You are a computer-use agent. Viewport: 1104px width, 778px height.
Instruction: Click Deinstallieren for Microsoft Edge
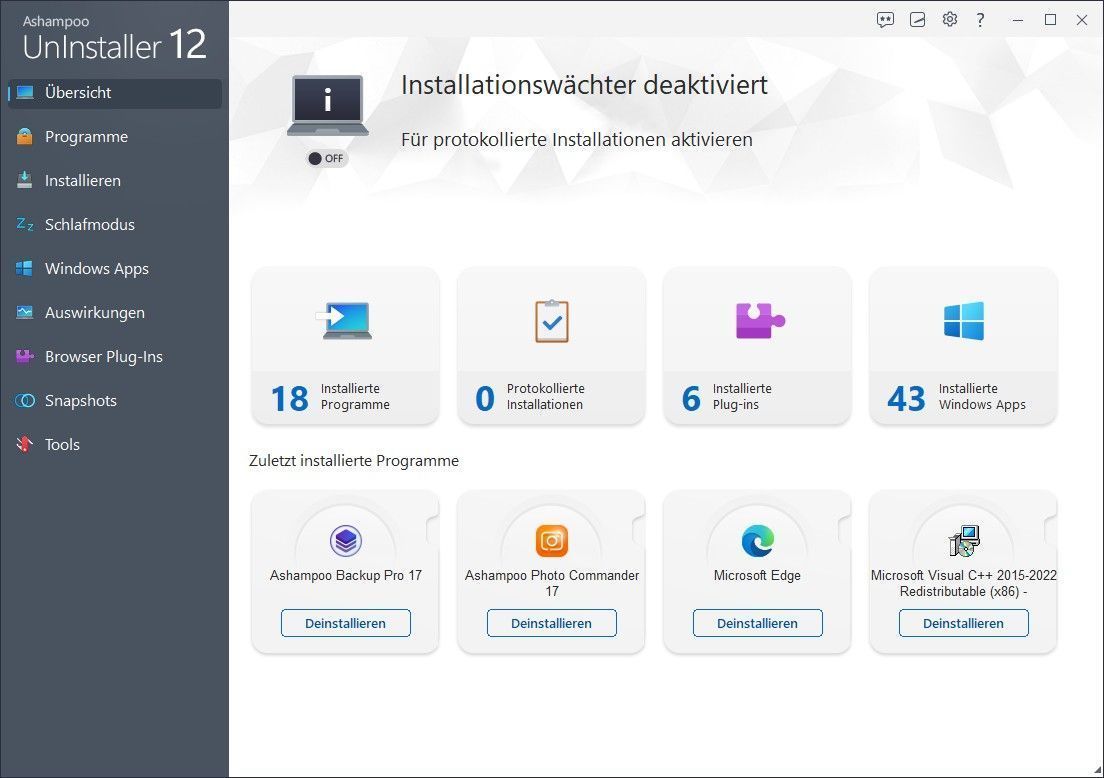click(757, 623)
